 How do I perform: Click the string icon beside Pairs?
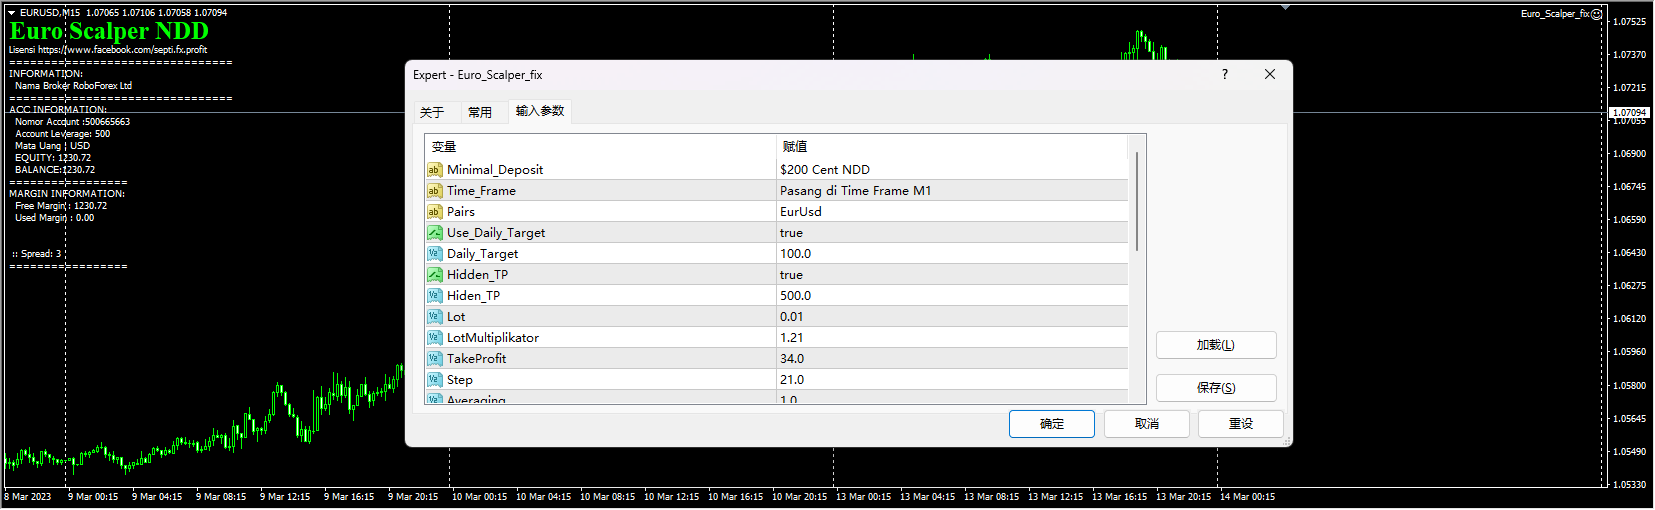(x=434, y=212)
